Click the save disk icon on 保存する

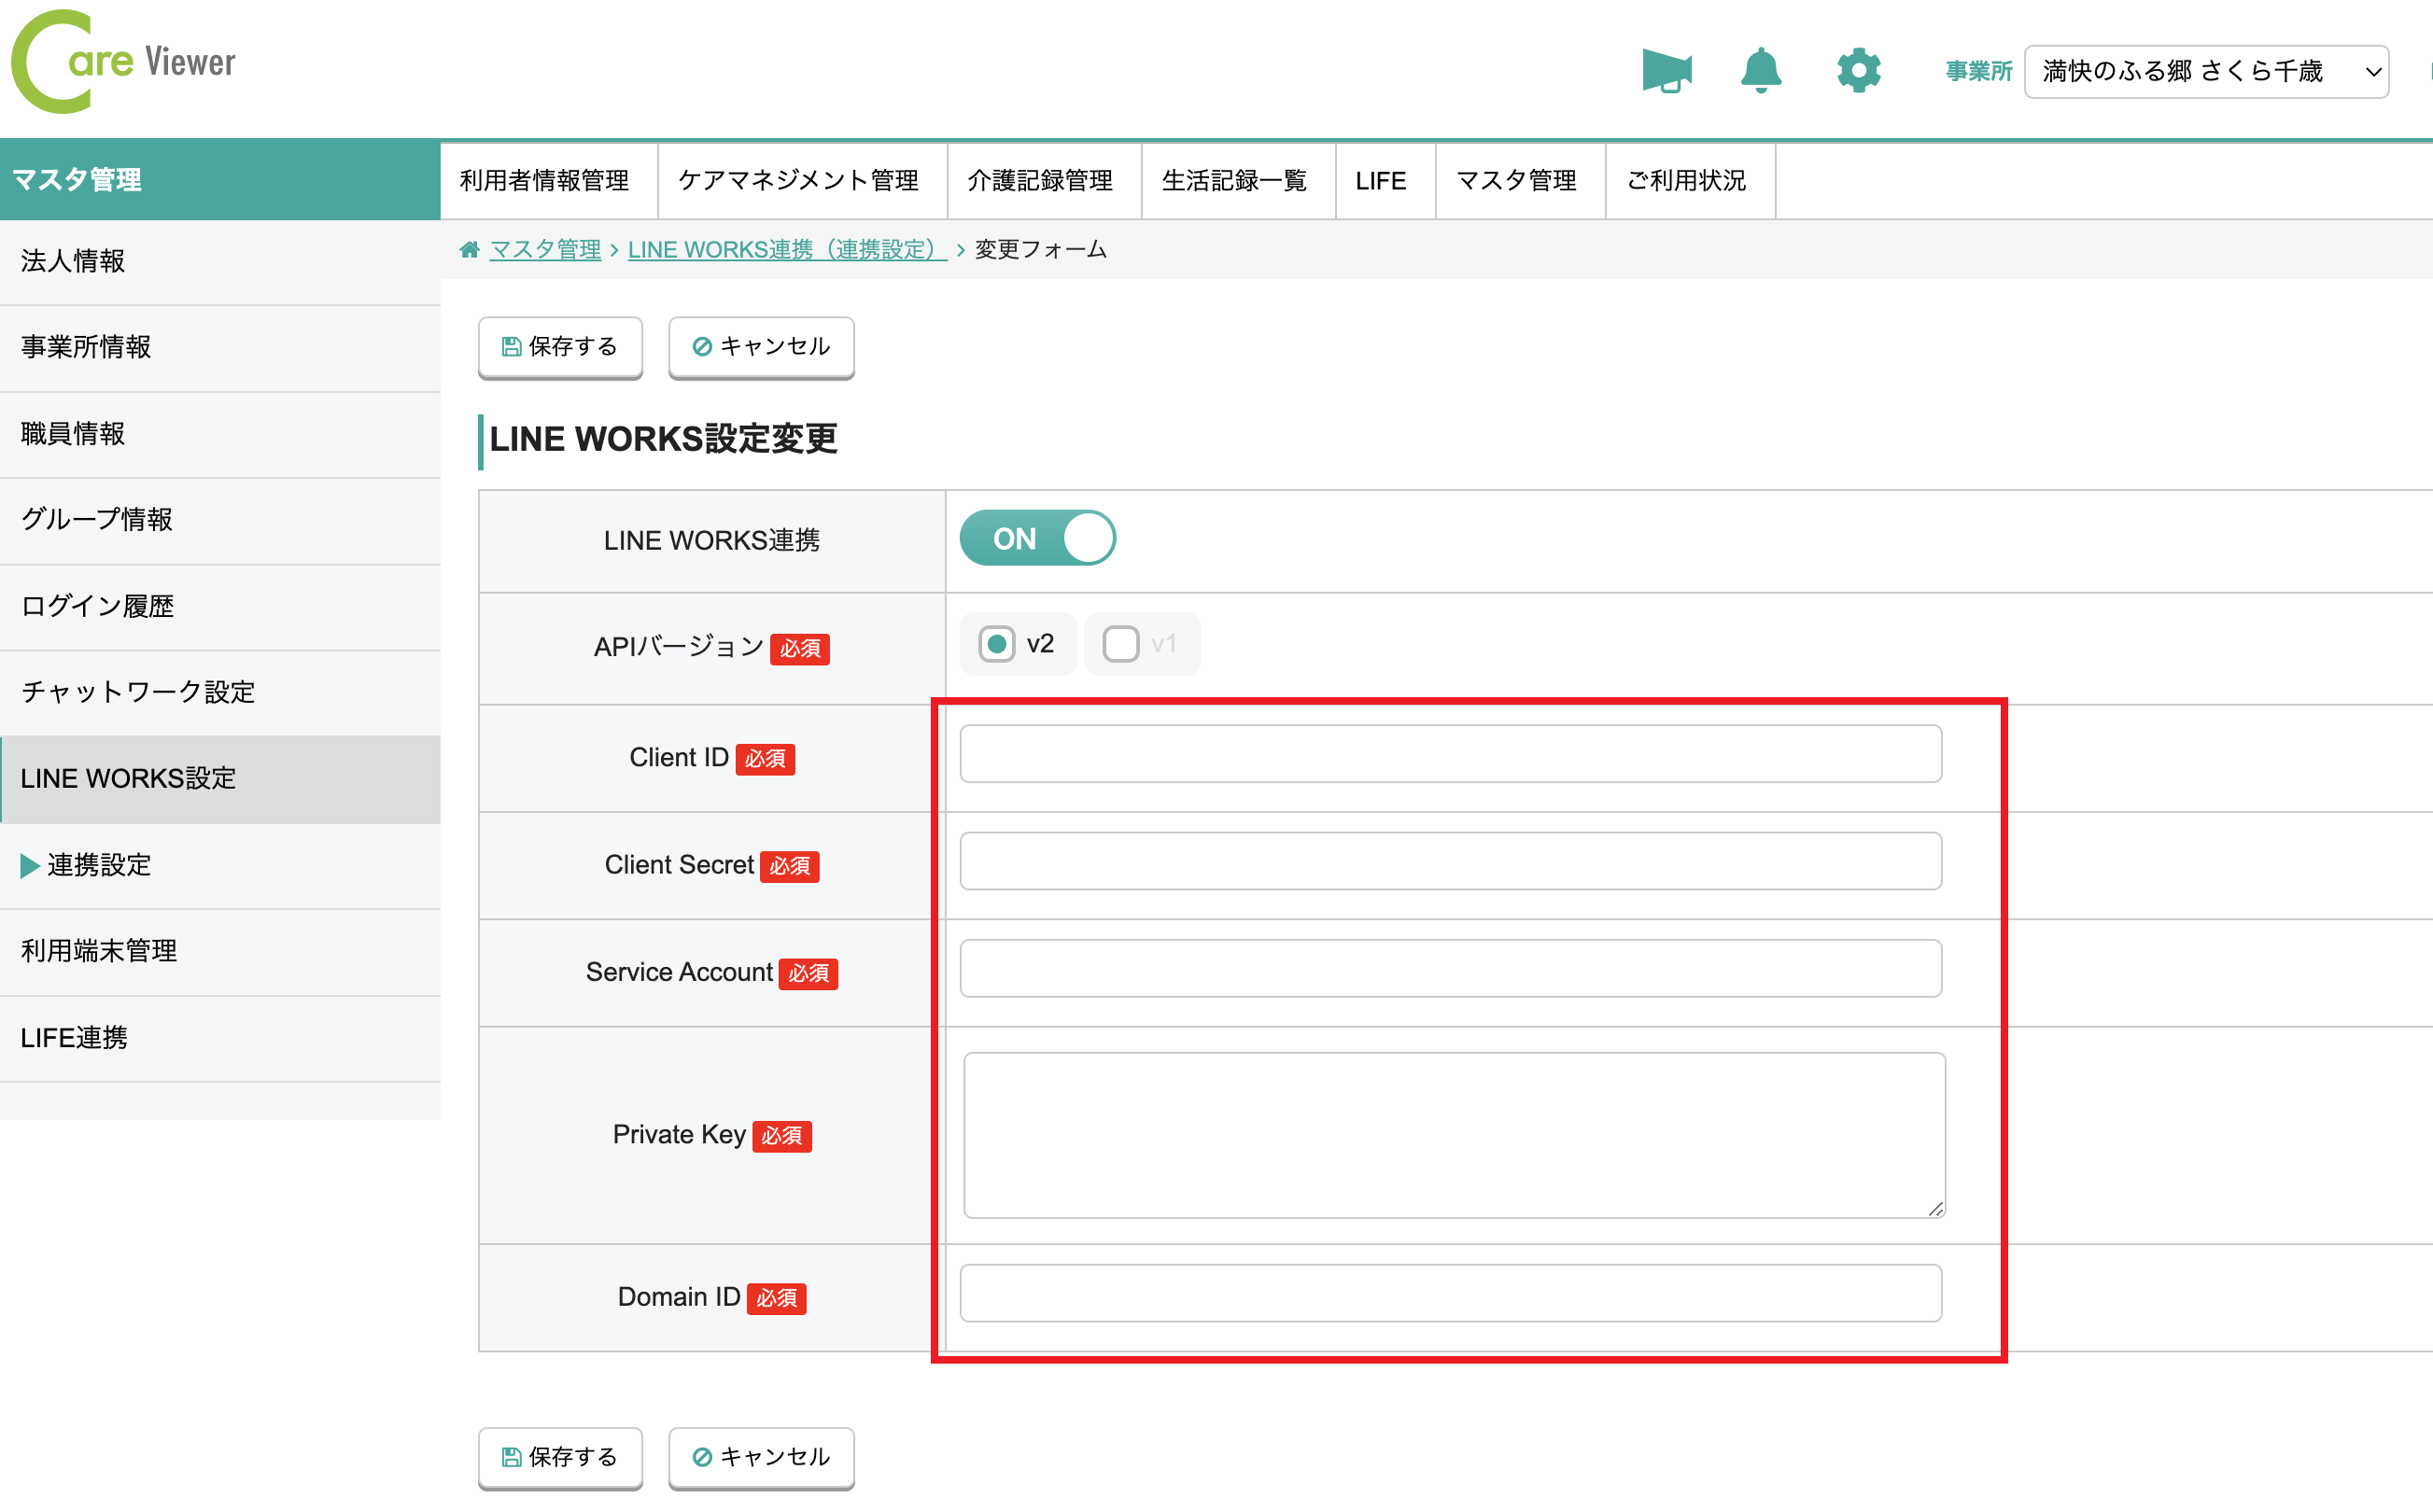[511, 346]
